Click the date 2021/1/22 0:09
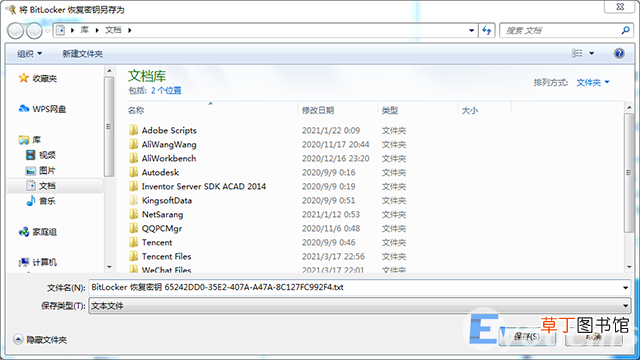640x360 pixels. [331, 131]
